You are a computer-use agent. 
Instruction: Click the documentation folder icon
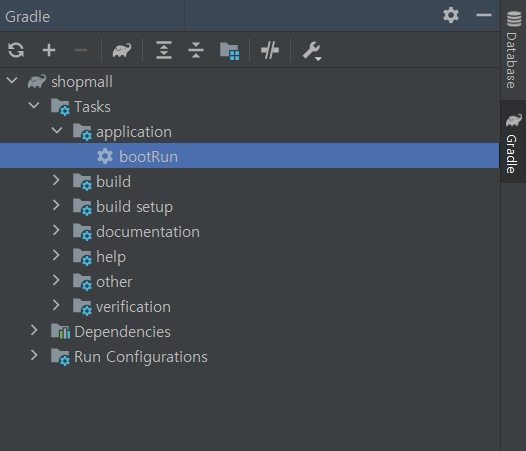click(82, 232)
